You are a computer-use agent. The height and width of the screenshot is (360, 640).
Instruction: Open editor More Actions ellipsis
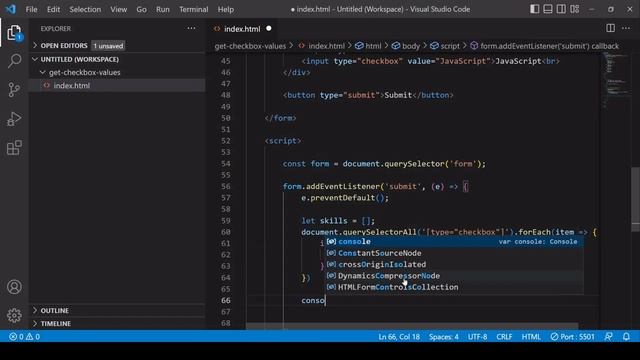tap(626, 28)
